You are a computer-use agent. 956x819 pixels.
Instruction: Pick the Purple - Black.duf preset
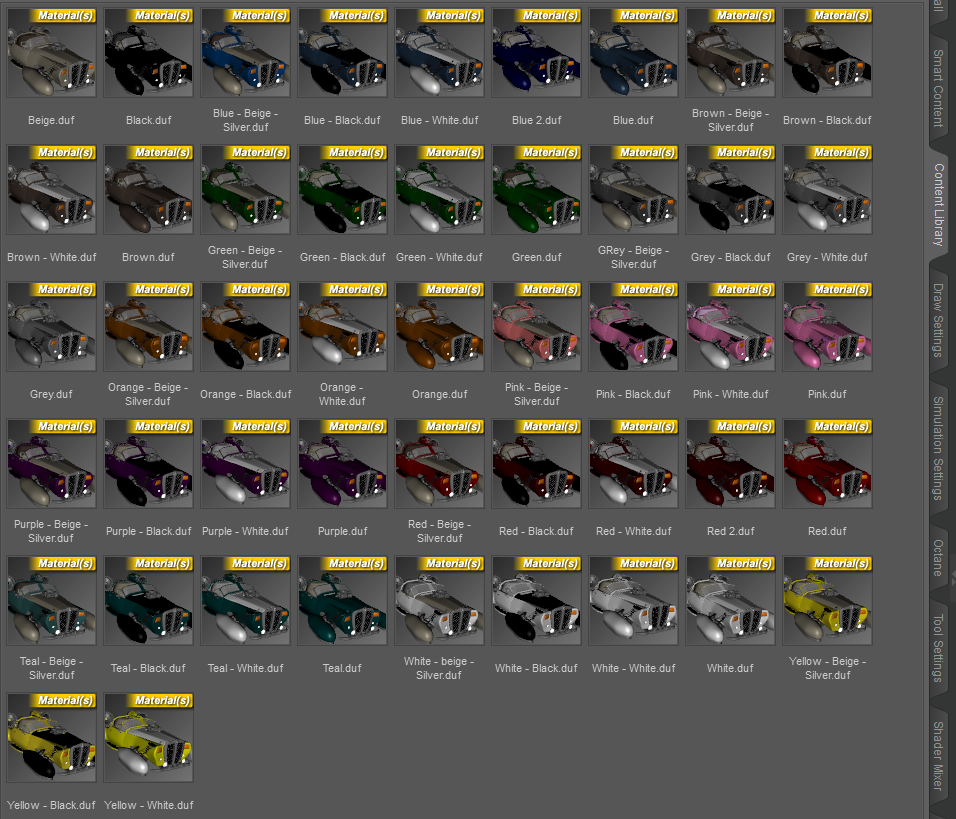click(x=148, y=463)
